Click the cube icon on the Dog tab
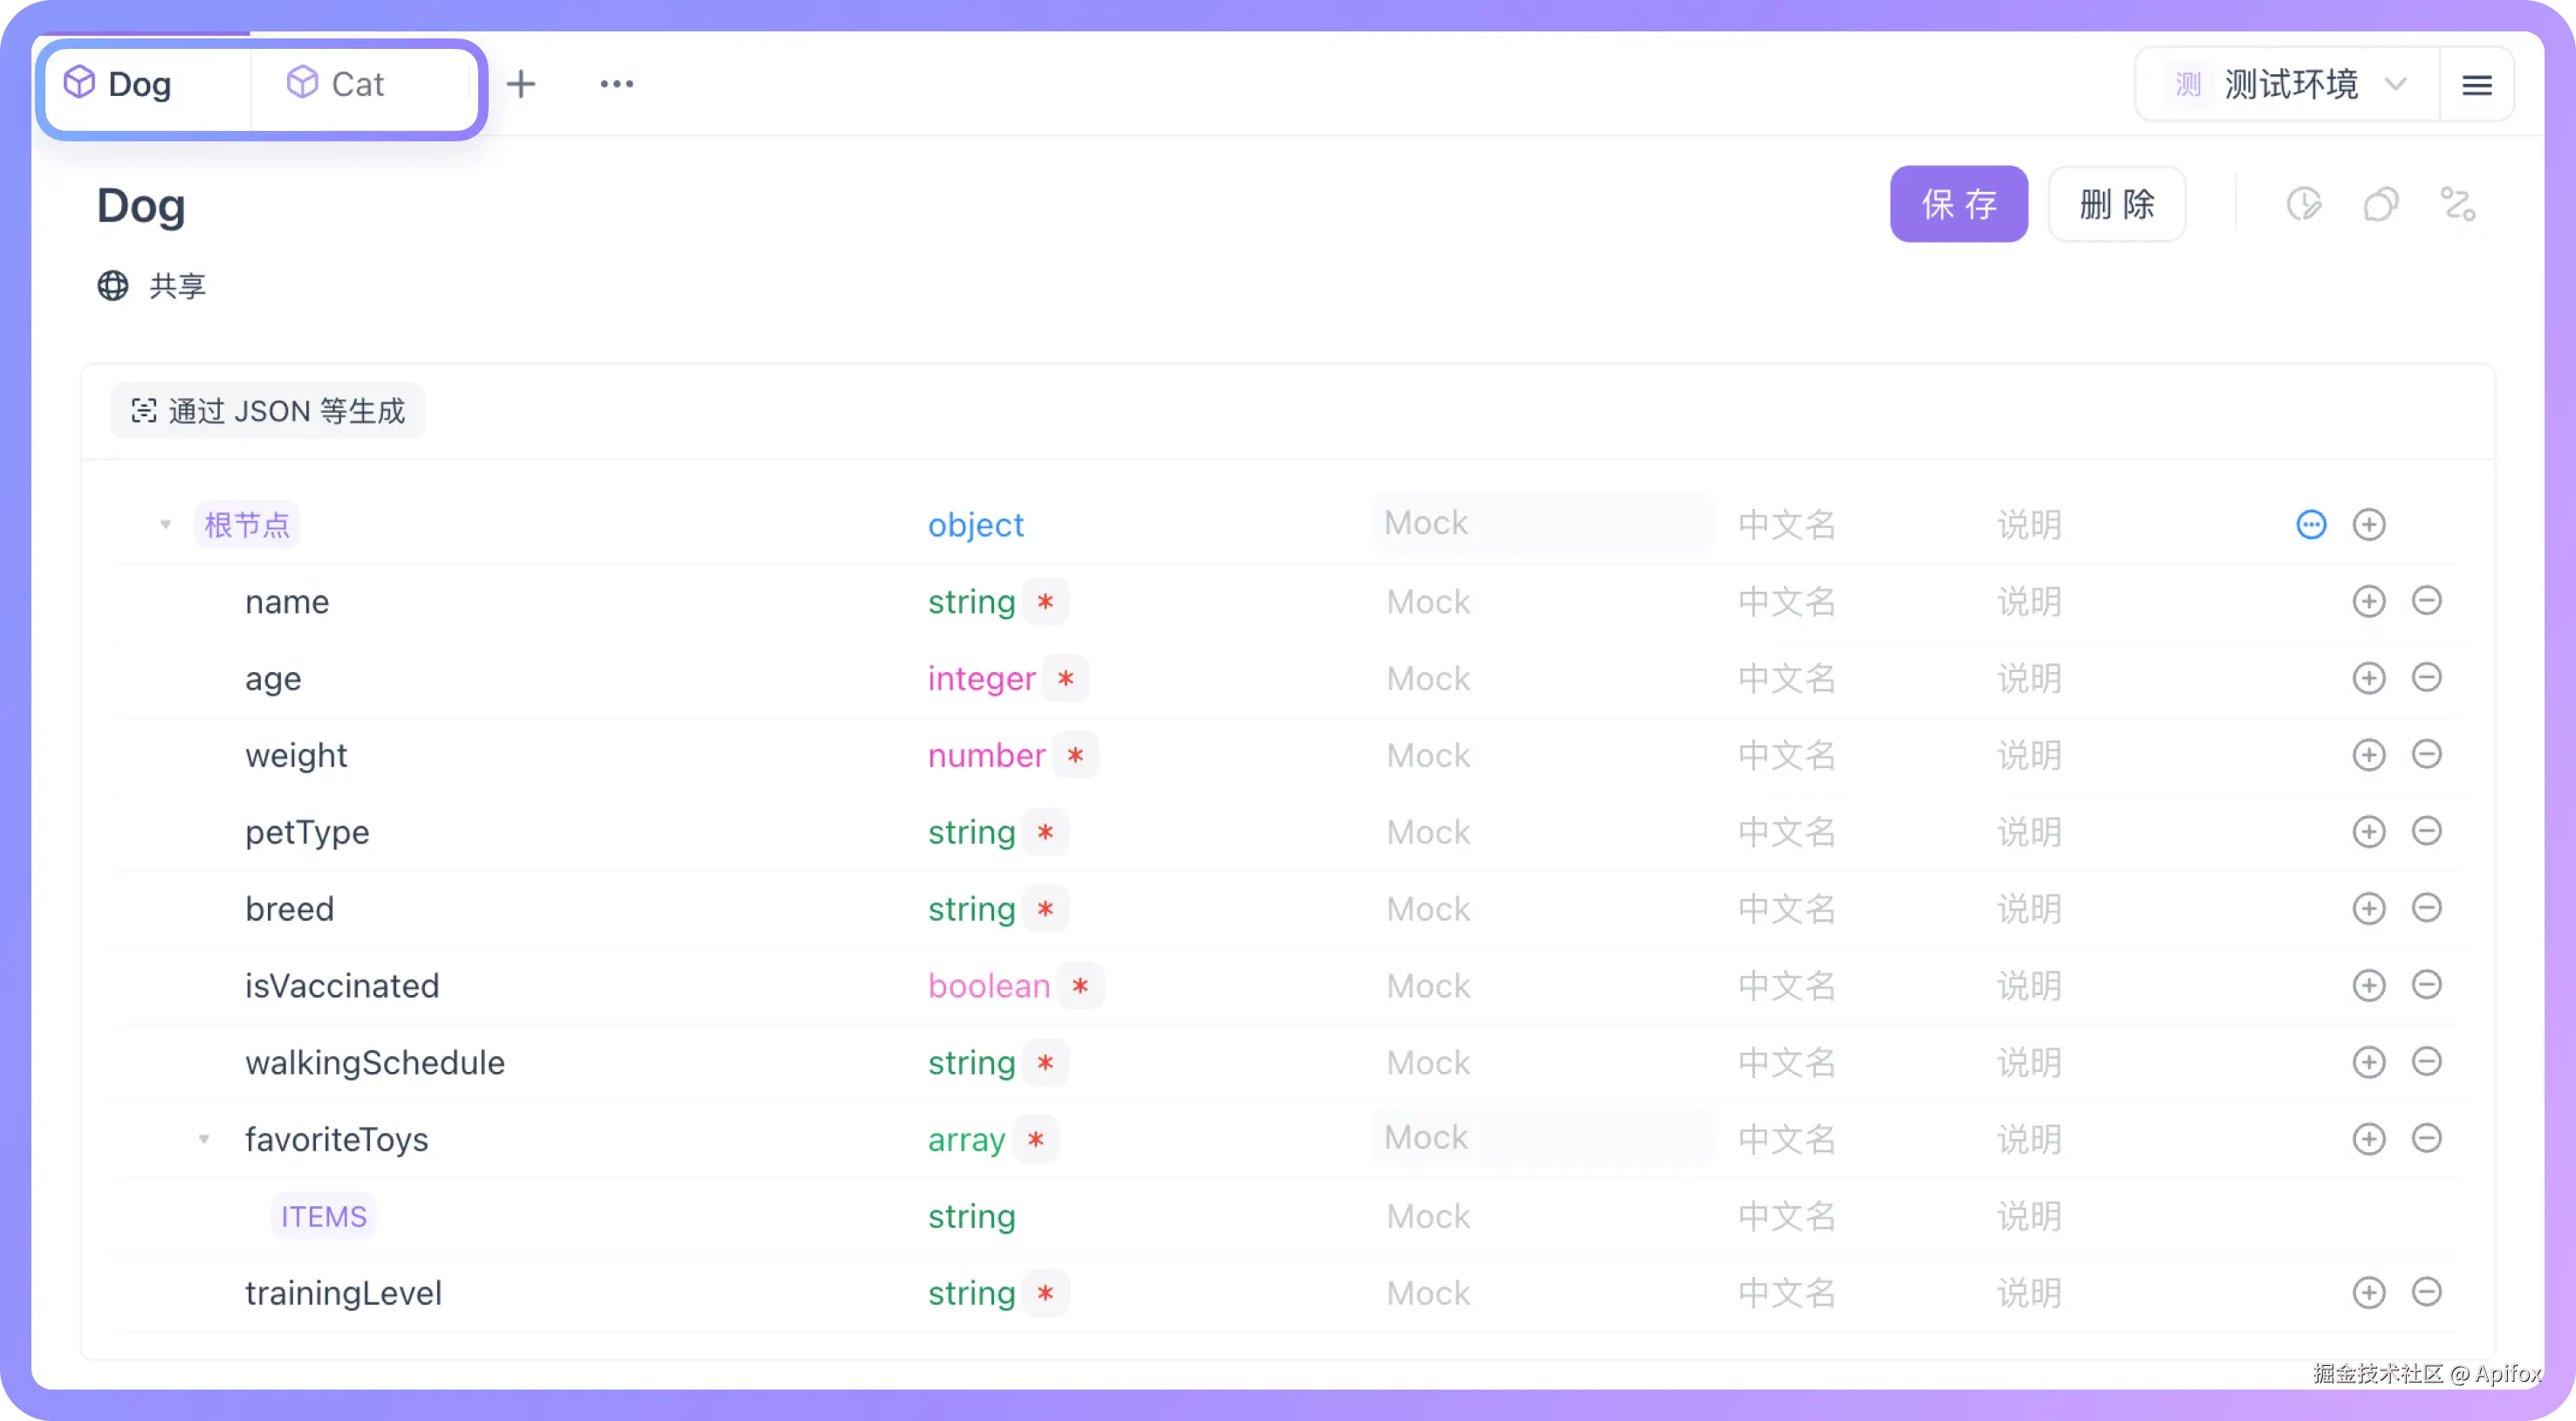 pyautogui.click(x=79, y=83)
